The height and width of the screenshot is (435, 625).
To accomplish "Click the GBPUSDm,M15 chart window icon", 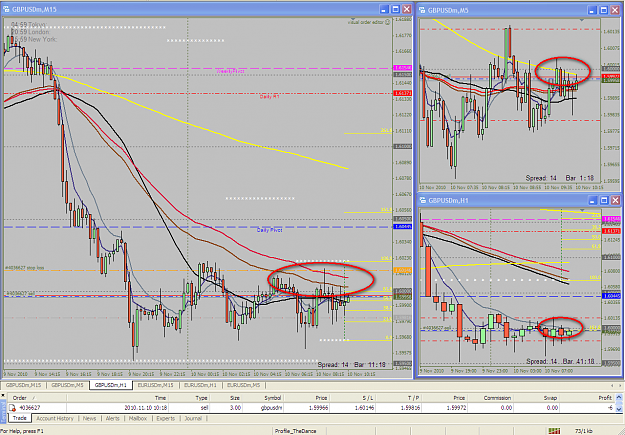I will pos(6,9).
